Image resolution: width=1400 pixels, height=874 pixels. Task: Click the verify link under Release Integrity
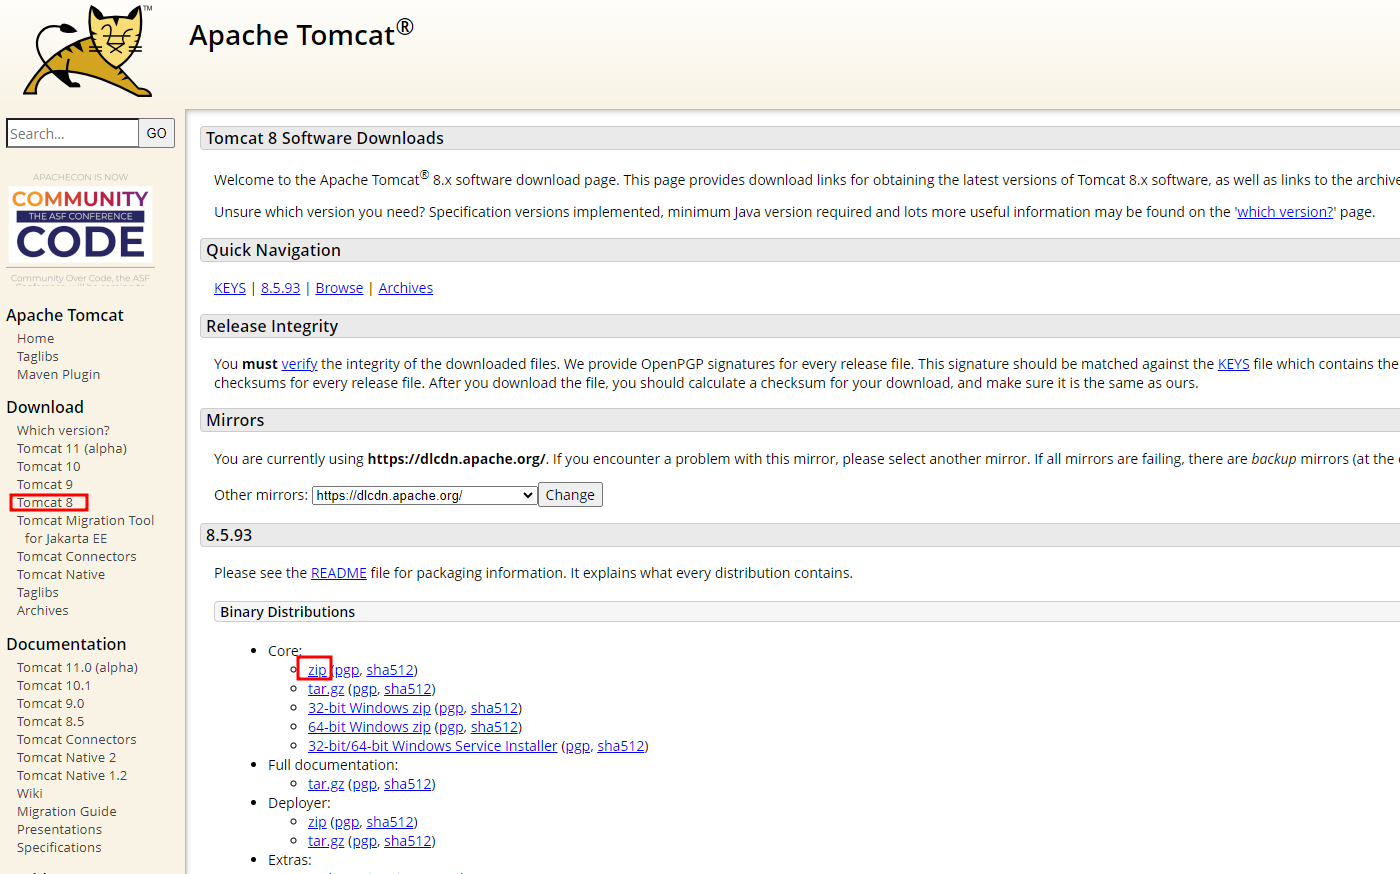pos(299,364)
